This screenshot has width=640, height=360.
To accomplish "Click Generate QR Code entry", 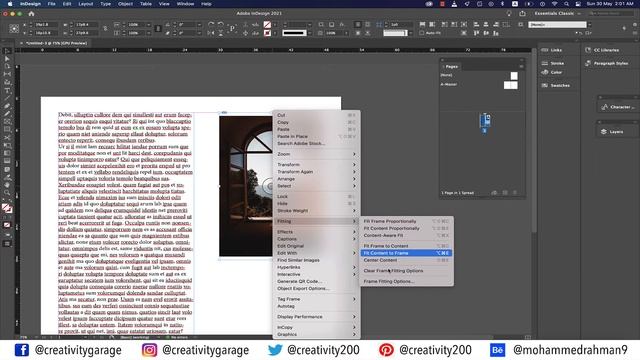I will coord(316,281).
